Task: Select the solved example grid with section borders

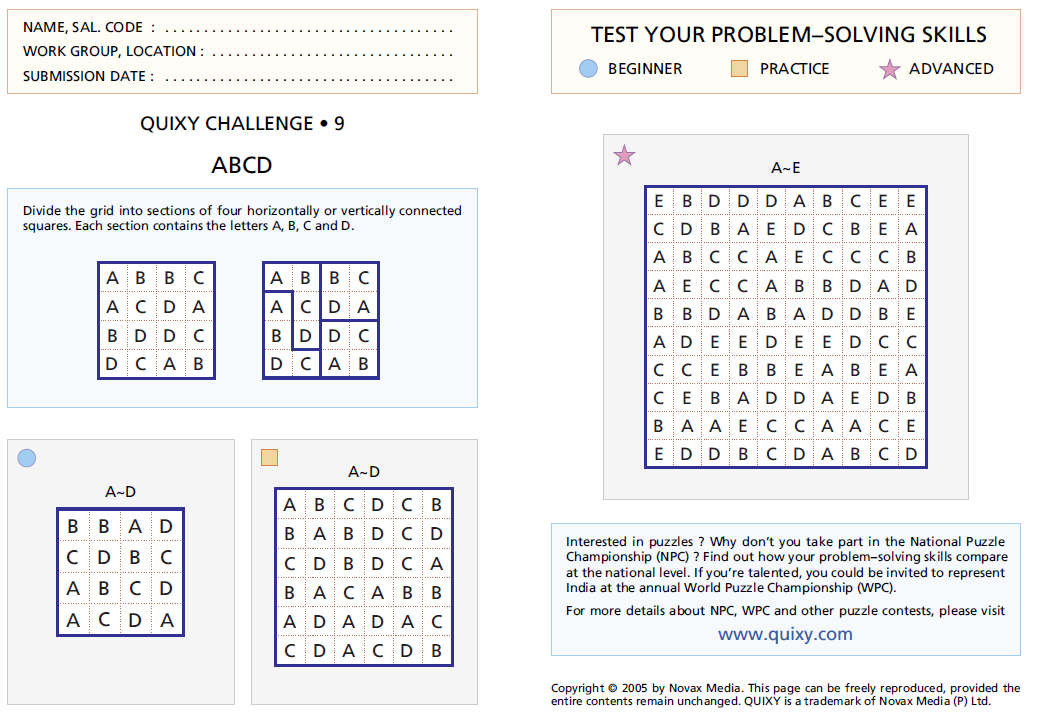Action: 321,321
